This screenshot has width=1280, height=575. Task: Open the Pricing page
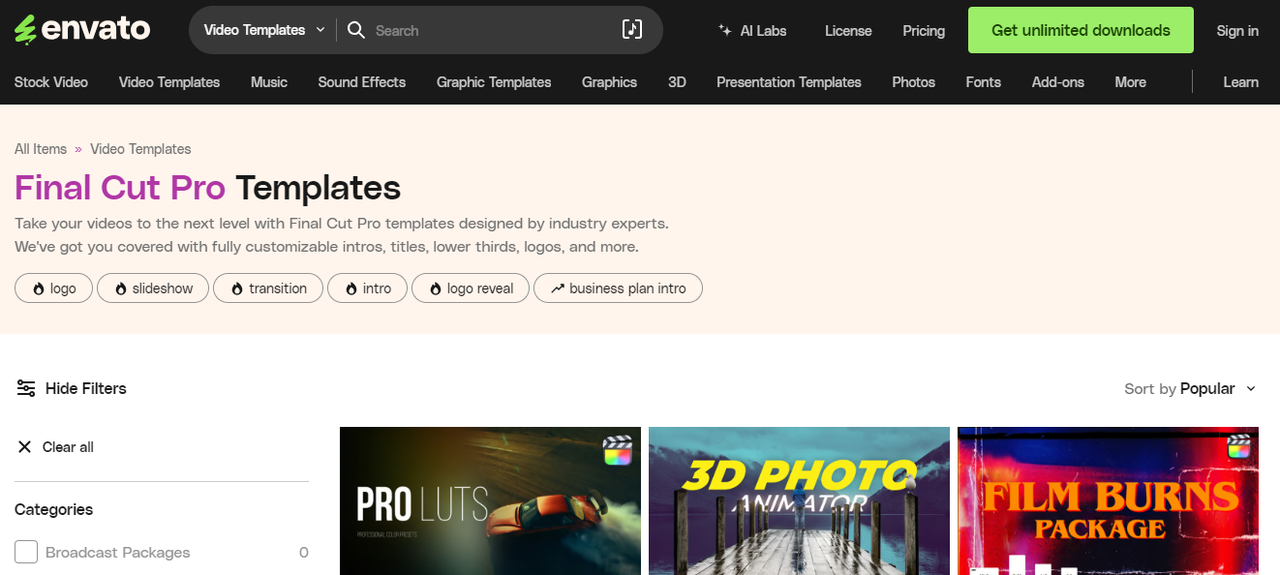point(924,31)
